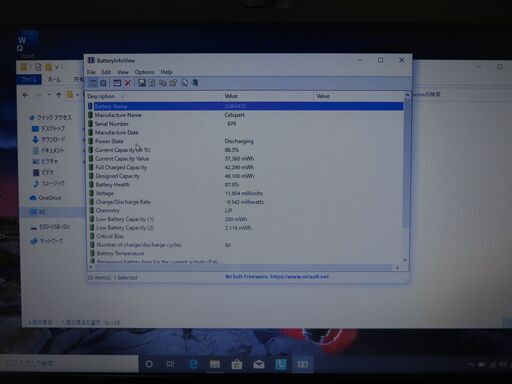Click the red X delete toolbar icon

coord(128,83)
